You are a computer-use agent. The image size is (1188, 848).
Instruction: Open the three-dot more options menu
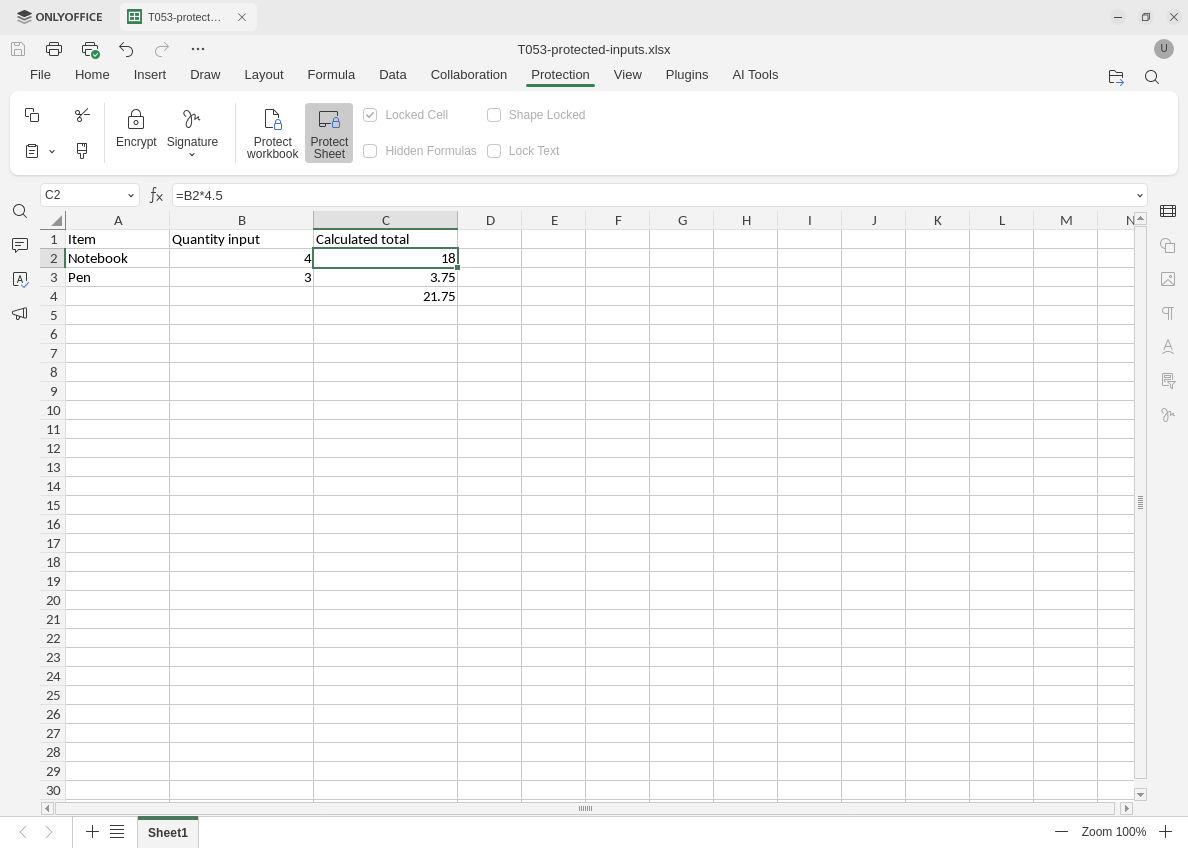coord(198,49)
